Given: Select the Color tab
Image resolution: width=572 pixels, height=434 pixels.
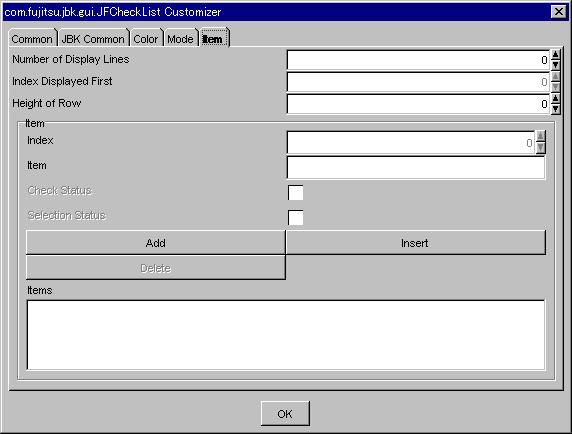Looking at the screenshot, I should click(x=146, y=38).
